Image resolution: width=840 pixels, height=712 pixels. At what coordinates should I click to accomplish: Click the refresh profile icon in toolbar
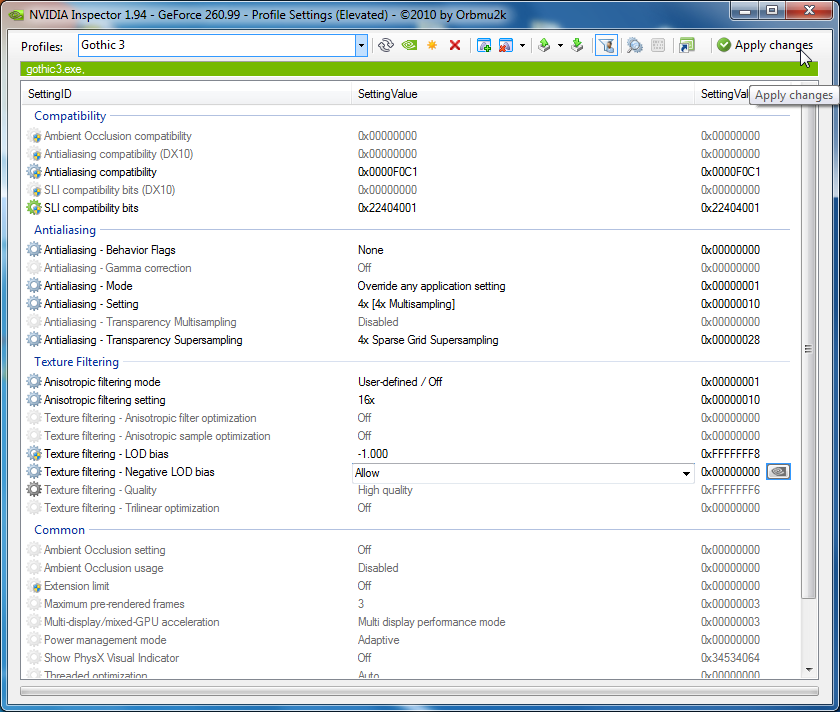click(x=386, y=45)
